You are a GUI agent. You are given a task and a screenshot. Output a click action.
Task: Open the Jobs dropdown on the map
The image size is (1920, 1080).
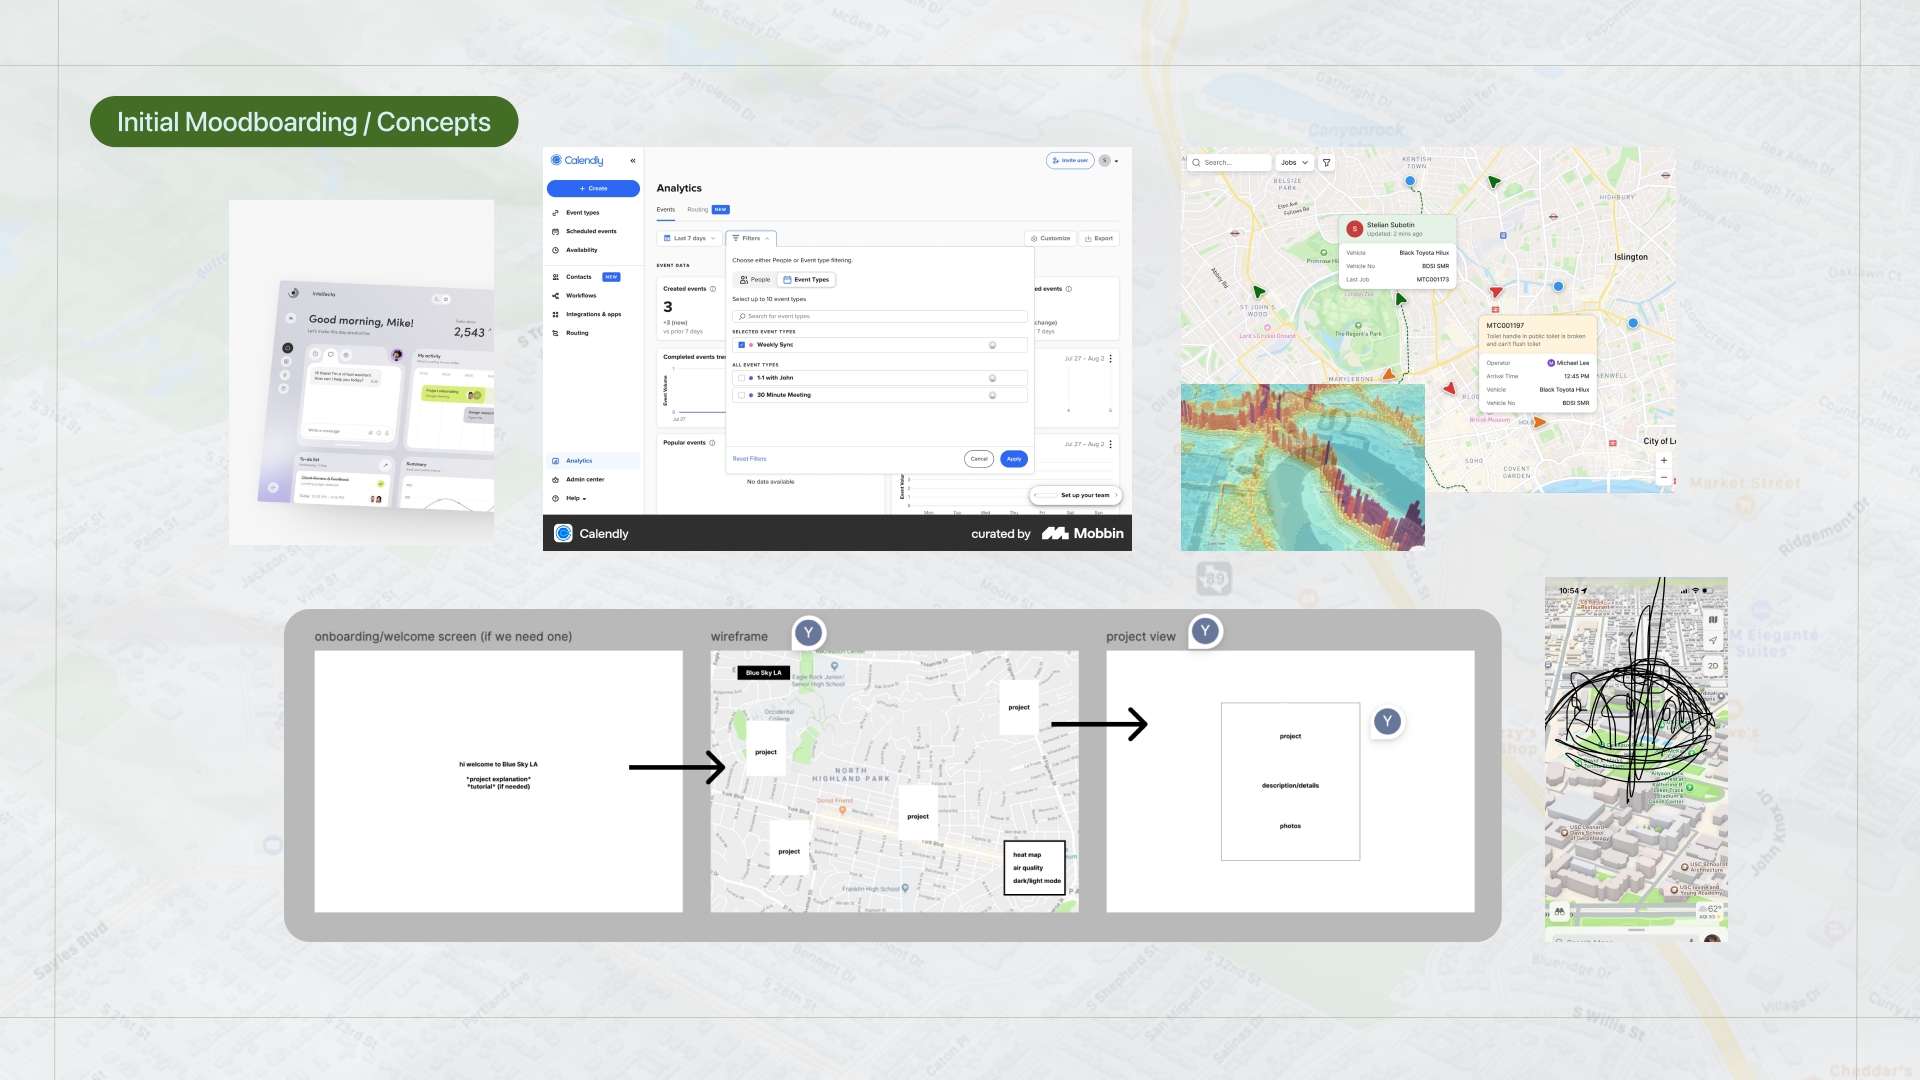pos(1294,163)
